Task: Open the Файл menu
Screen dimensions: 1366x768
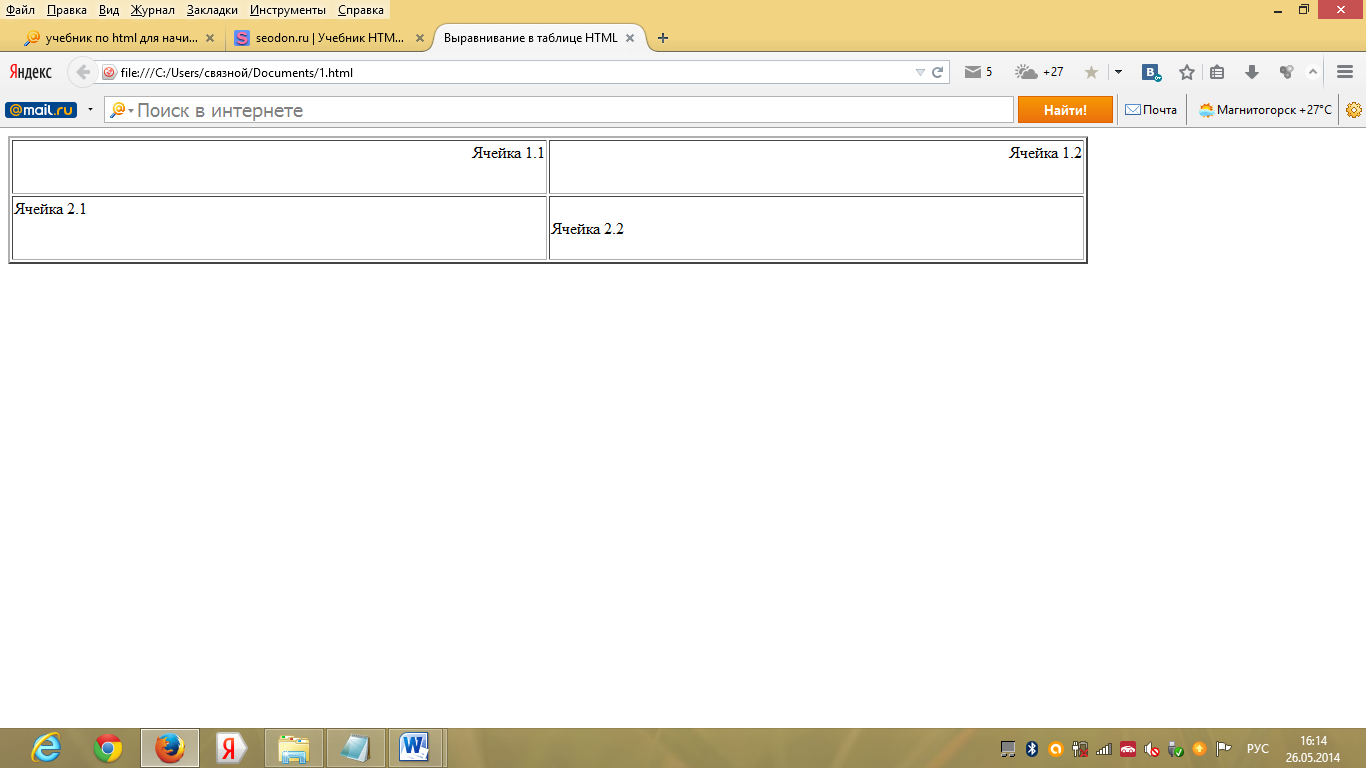Action: coord(20,10)
